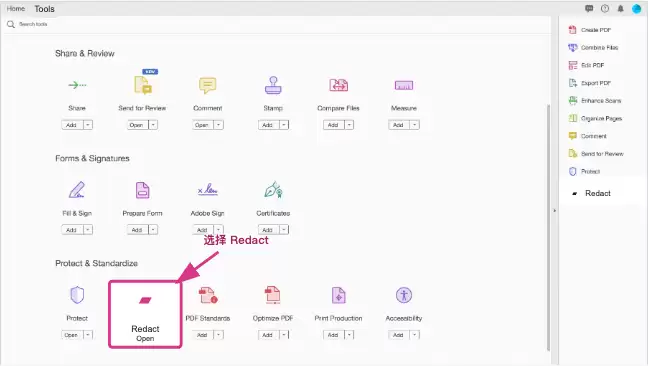The width and height of the screenshot is (648, 366).
Task: Open Enhance Scans in right sidebar
Action: 595,100
